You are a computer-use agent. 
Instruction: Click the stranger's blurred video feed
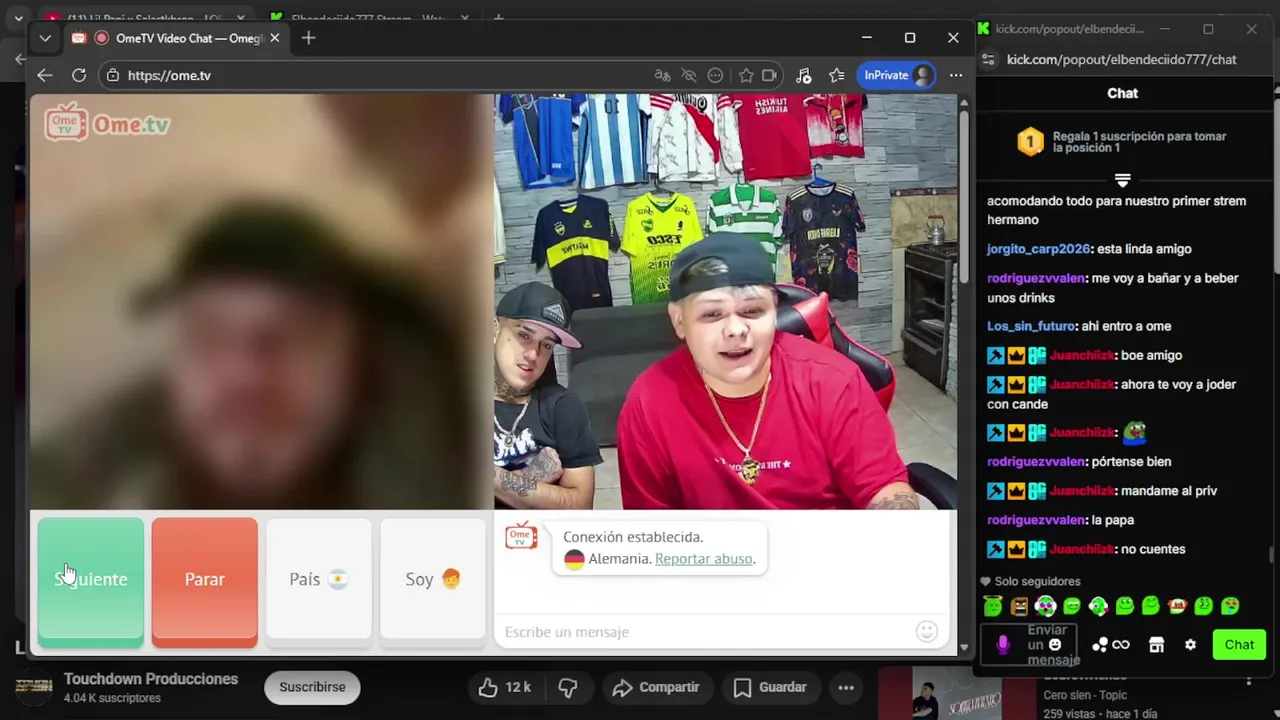262,302
